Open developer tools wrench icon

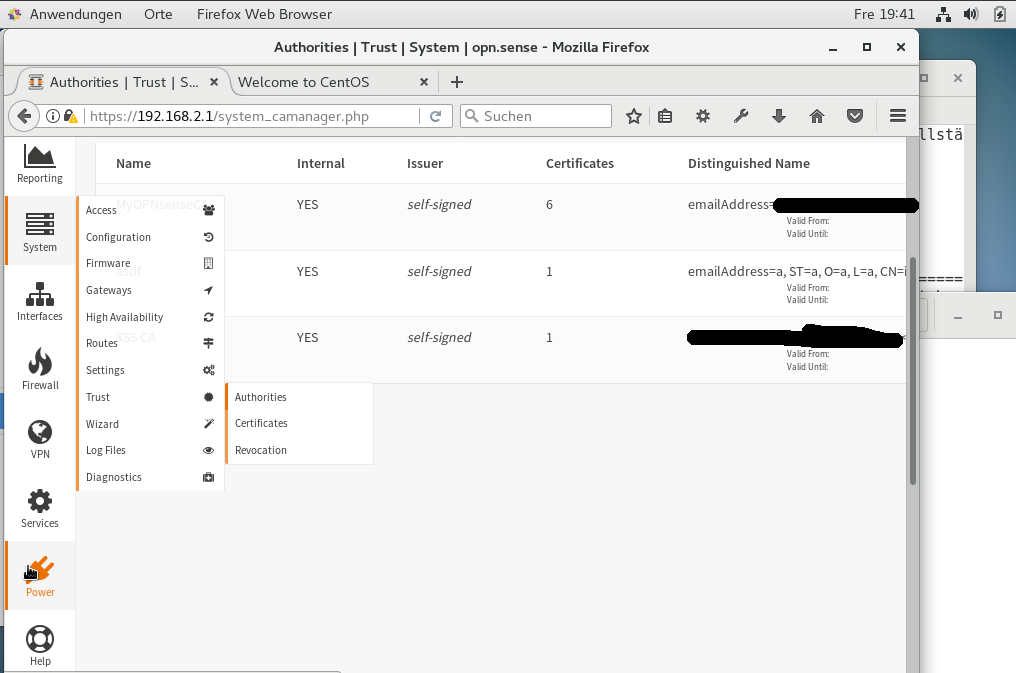coord(741,116)
